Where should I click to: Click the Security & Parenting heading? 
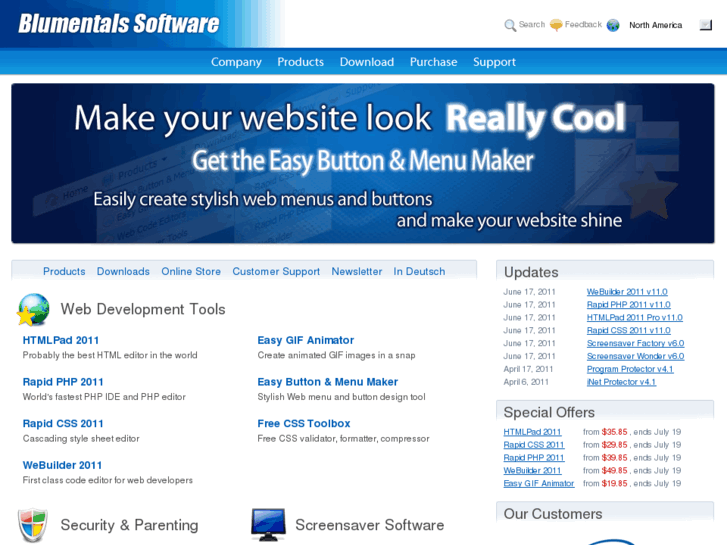tap(129, 525)
